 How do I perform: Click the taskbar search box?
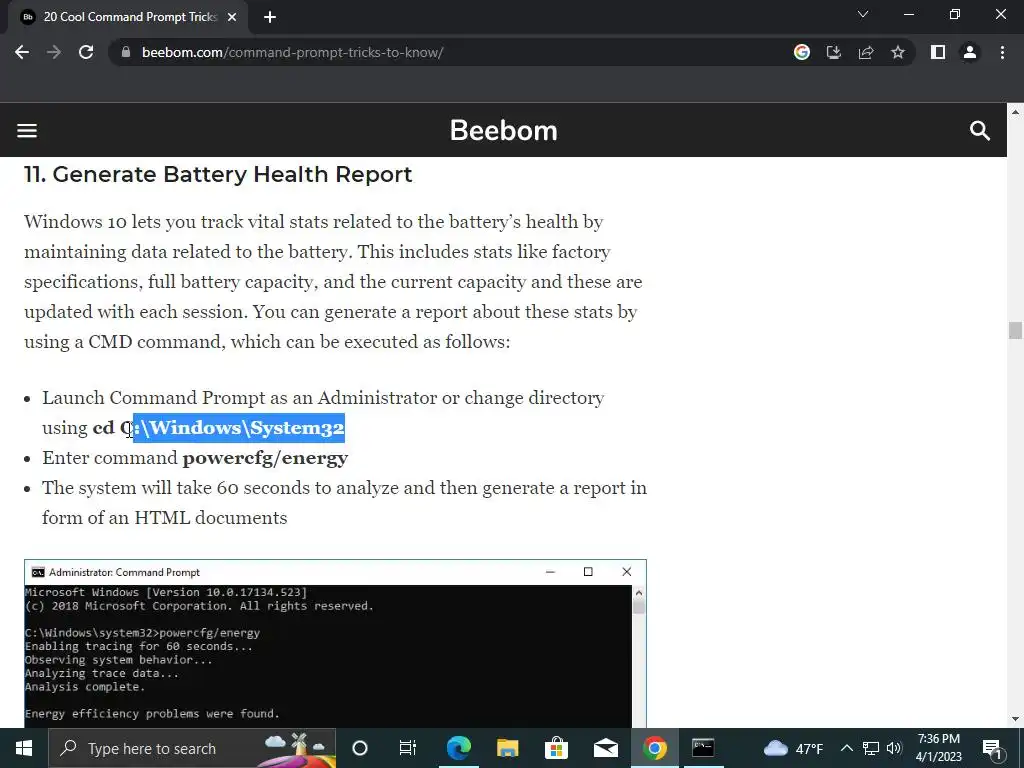click(x=192, y=748)
